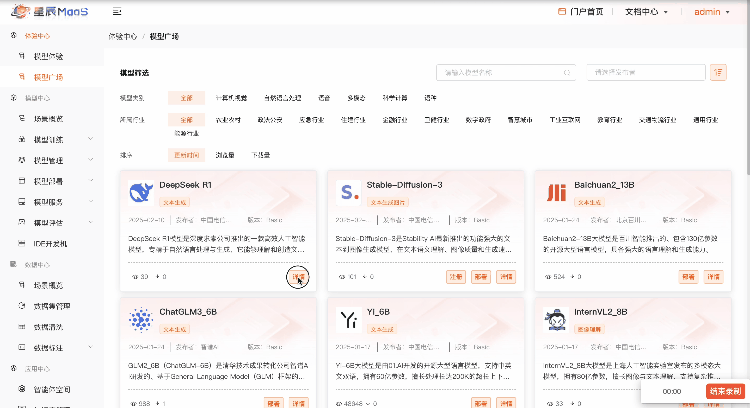Sort models by 更新时间
The width and height of the screenshot is (750, 408).
[x=187, y=155]
